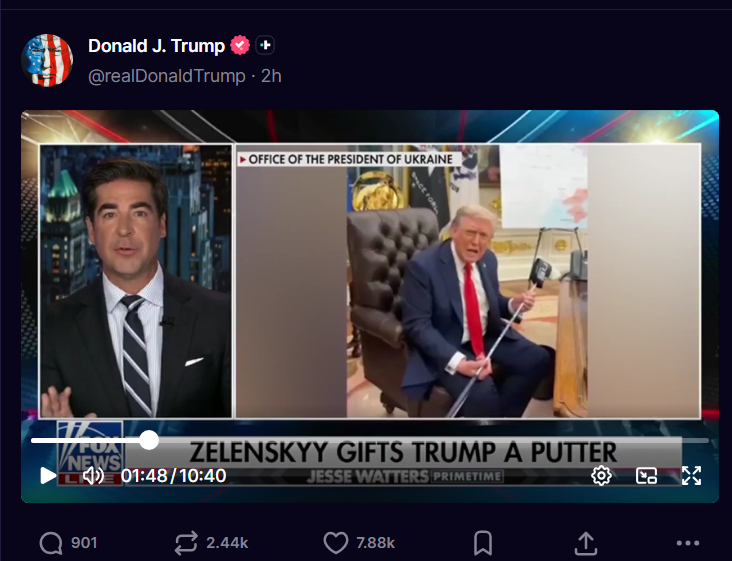This screenshot has height=561, width=732.
Task: Open the flag-painted profile avatar
Action: coord(47,60)
